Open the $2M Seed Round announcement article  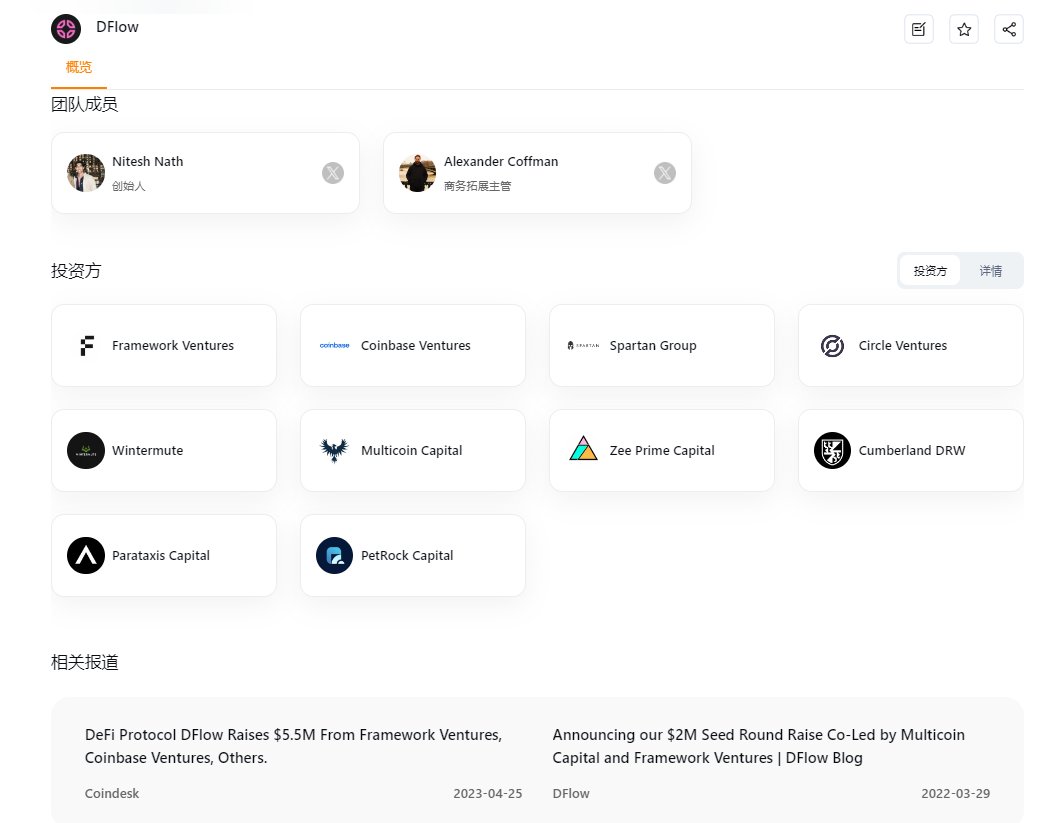tap(759, 746)
